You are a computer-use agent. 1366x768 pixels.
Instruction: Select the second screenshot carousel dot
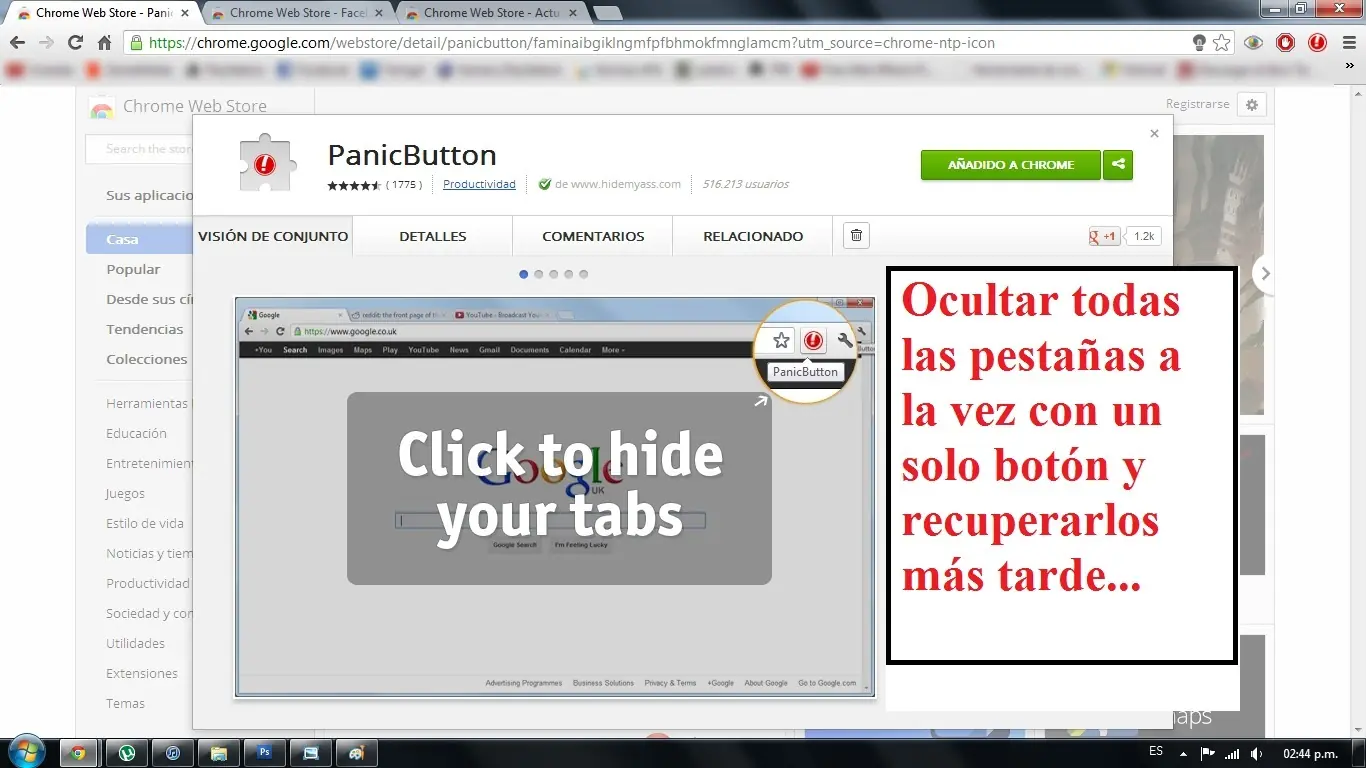pos(539,274)
